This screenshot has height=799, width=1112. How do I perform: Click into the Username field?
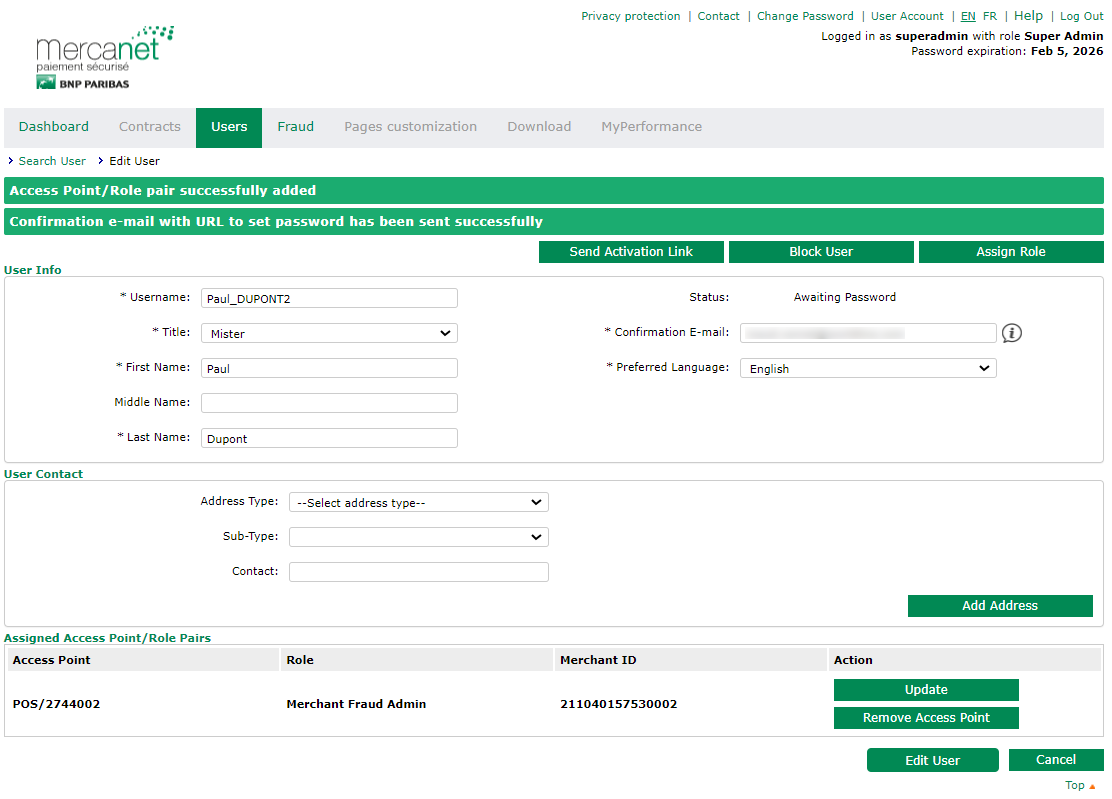coord(329,298)
